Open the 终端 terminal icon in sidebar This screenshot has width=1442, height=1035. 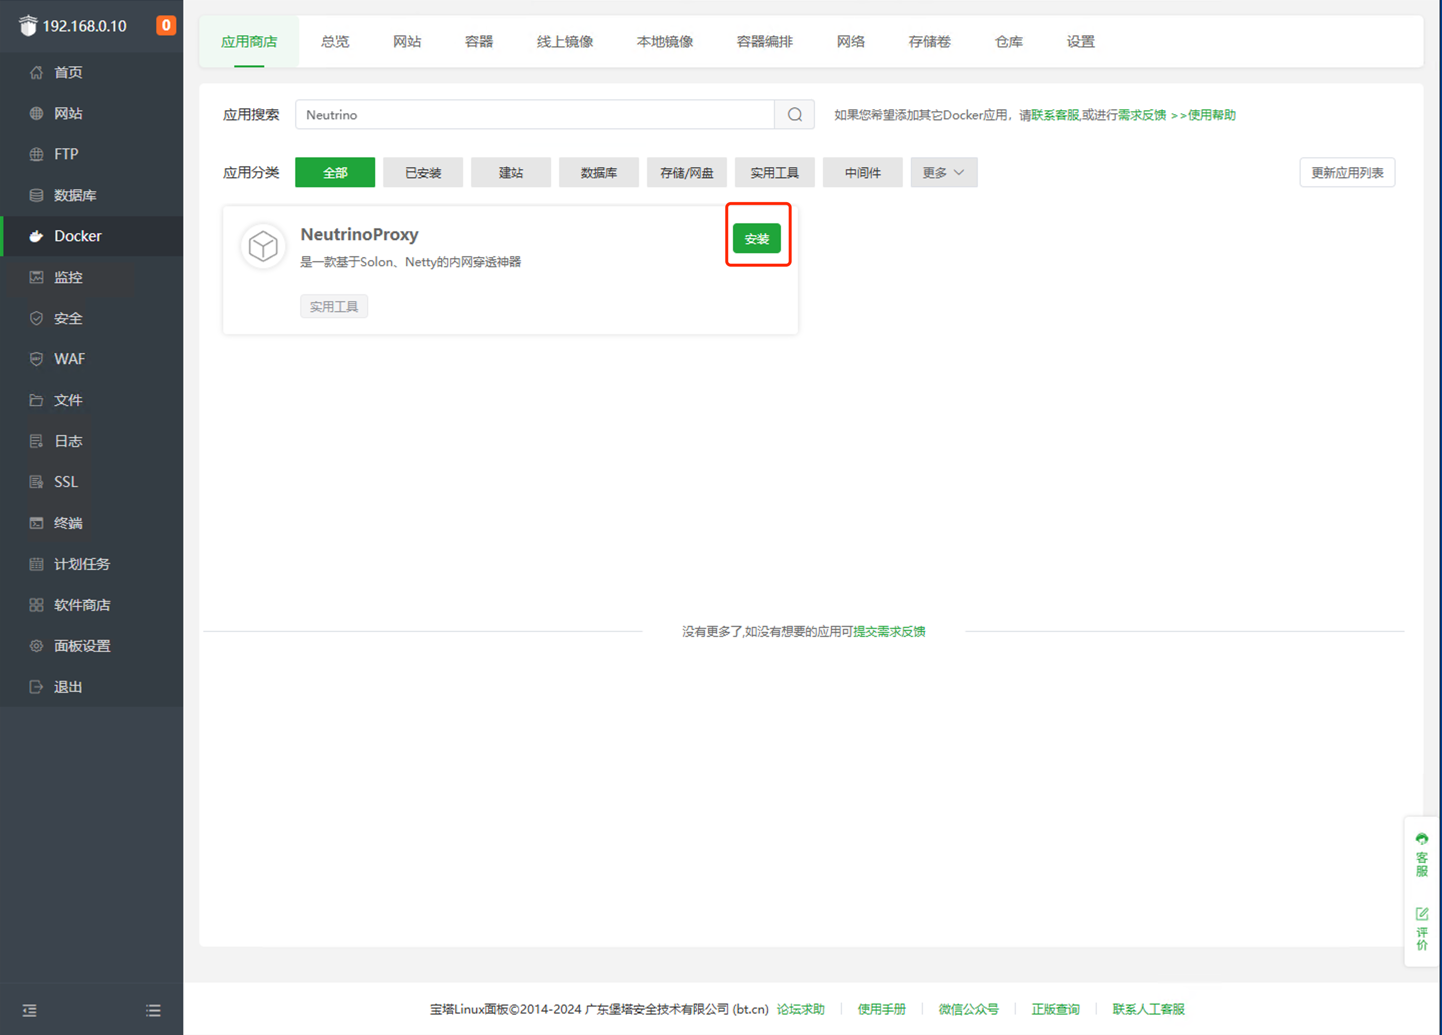pos(36,523)
